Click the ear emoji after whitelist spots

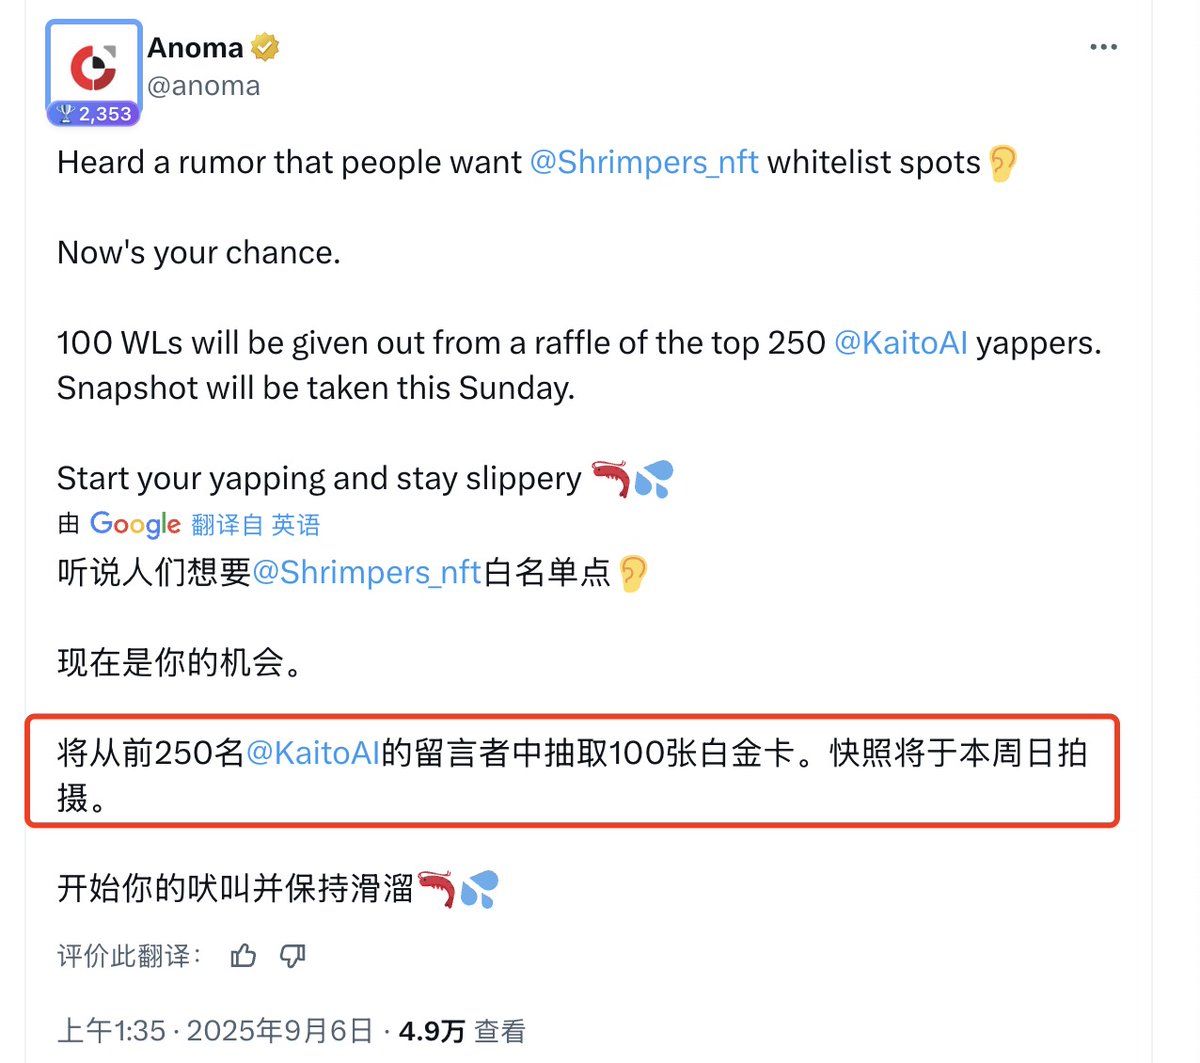(1002, 163)
